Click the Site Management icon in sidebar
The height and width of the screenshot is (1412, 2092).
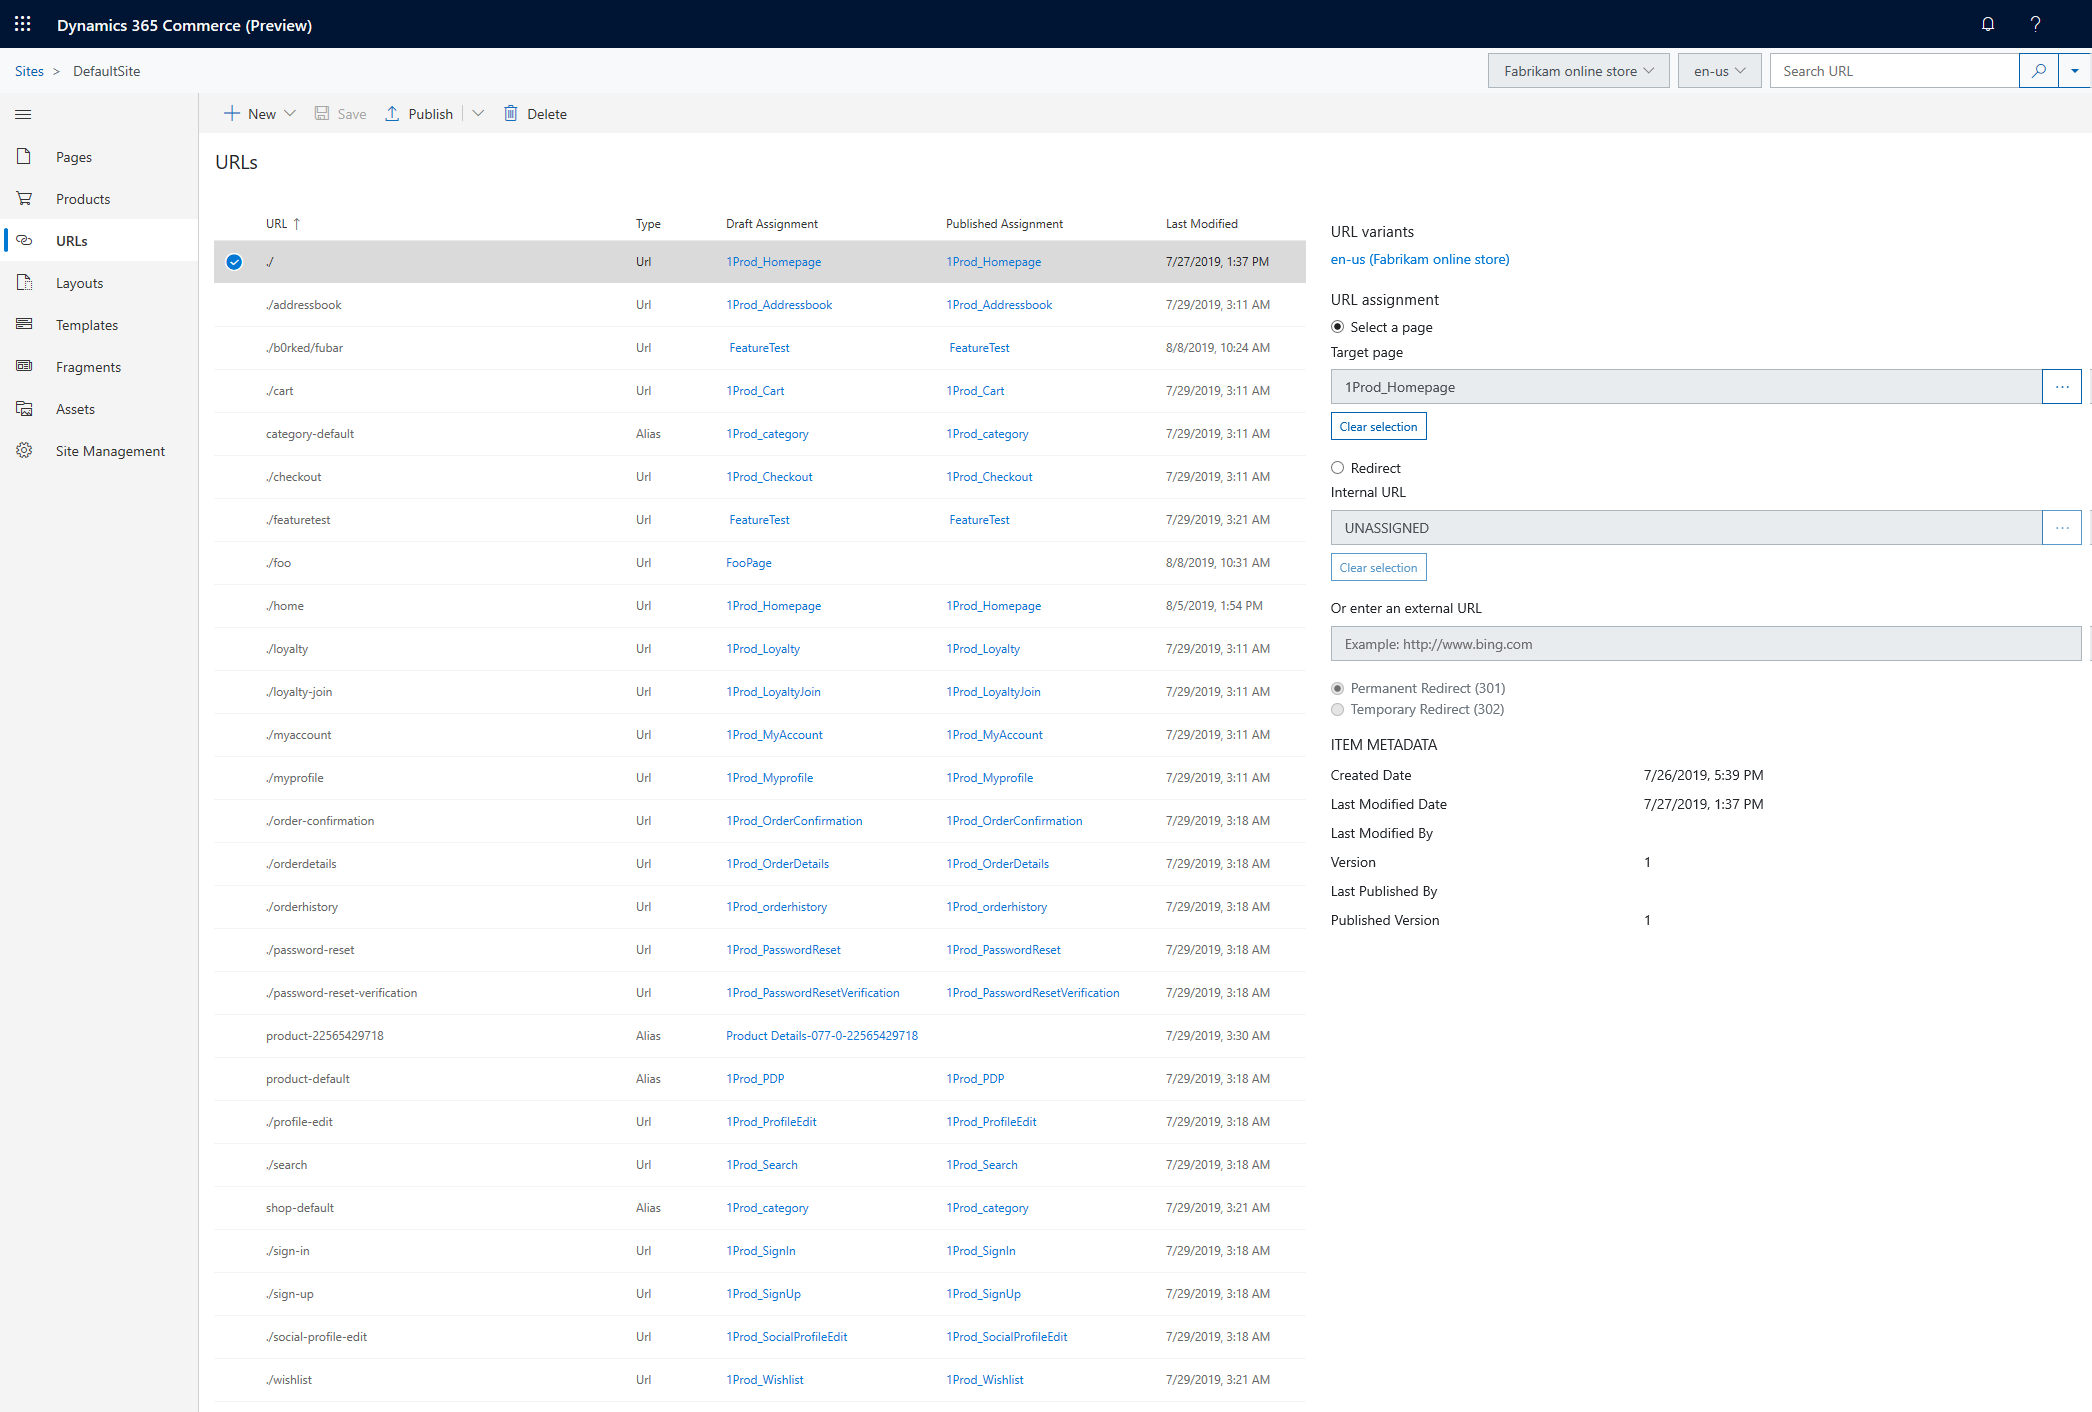25,451
